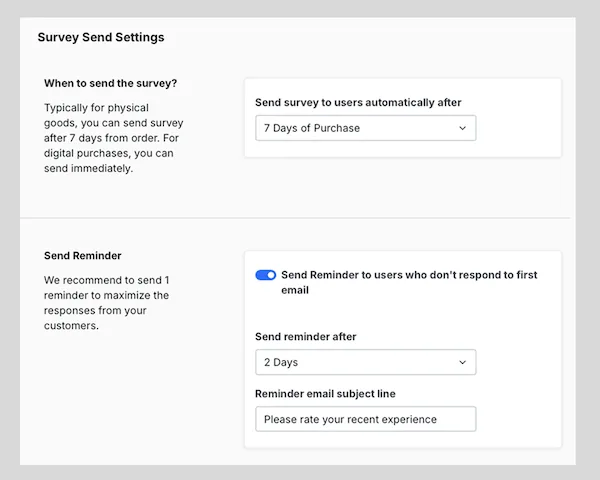Click the "Send Reminder" section heading on the left
This screenshot has width=600, height=480.
coord(83,256)
